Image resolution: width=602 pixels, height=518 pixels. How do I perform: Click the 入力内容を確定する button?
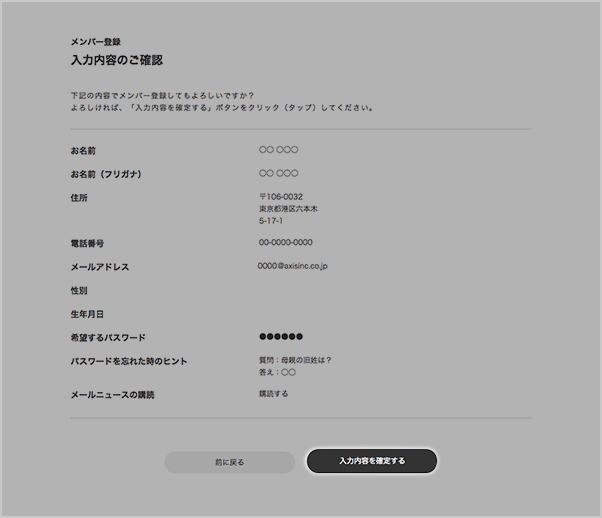pyautogui.click(x=372, y=461)
